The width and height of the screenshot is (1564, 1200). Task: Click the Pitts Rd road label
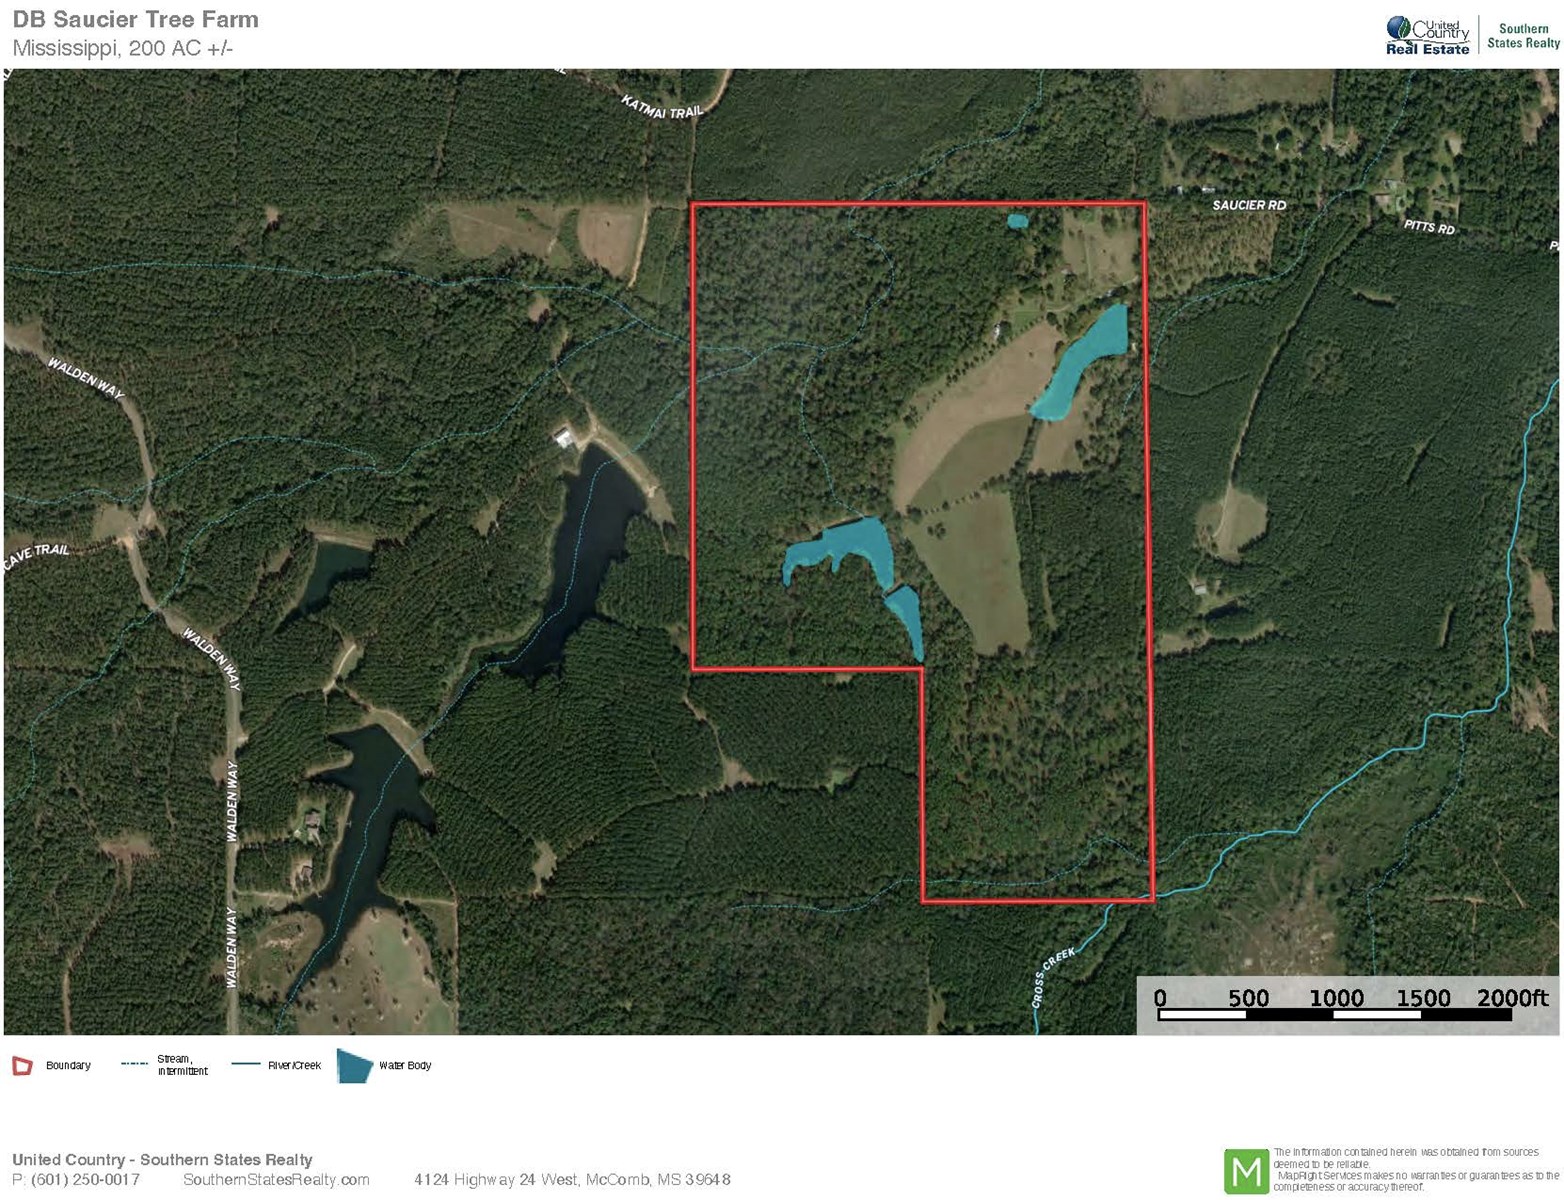pyautogui.click(x=1429, y=227)
